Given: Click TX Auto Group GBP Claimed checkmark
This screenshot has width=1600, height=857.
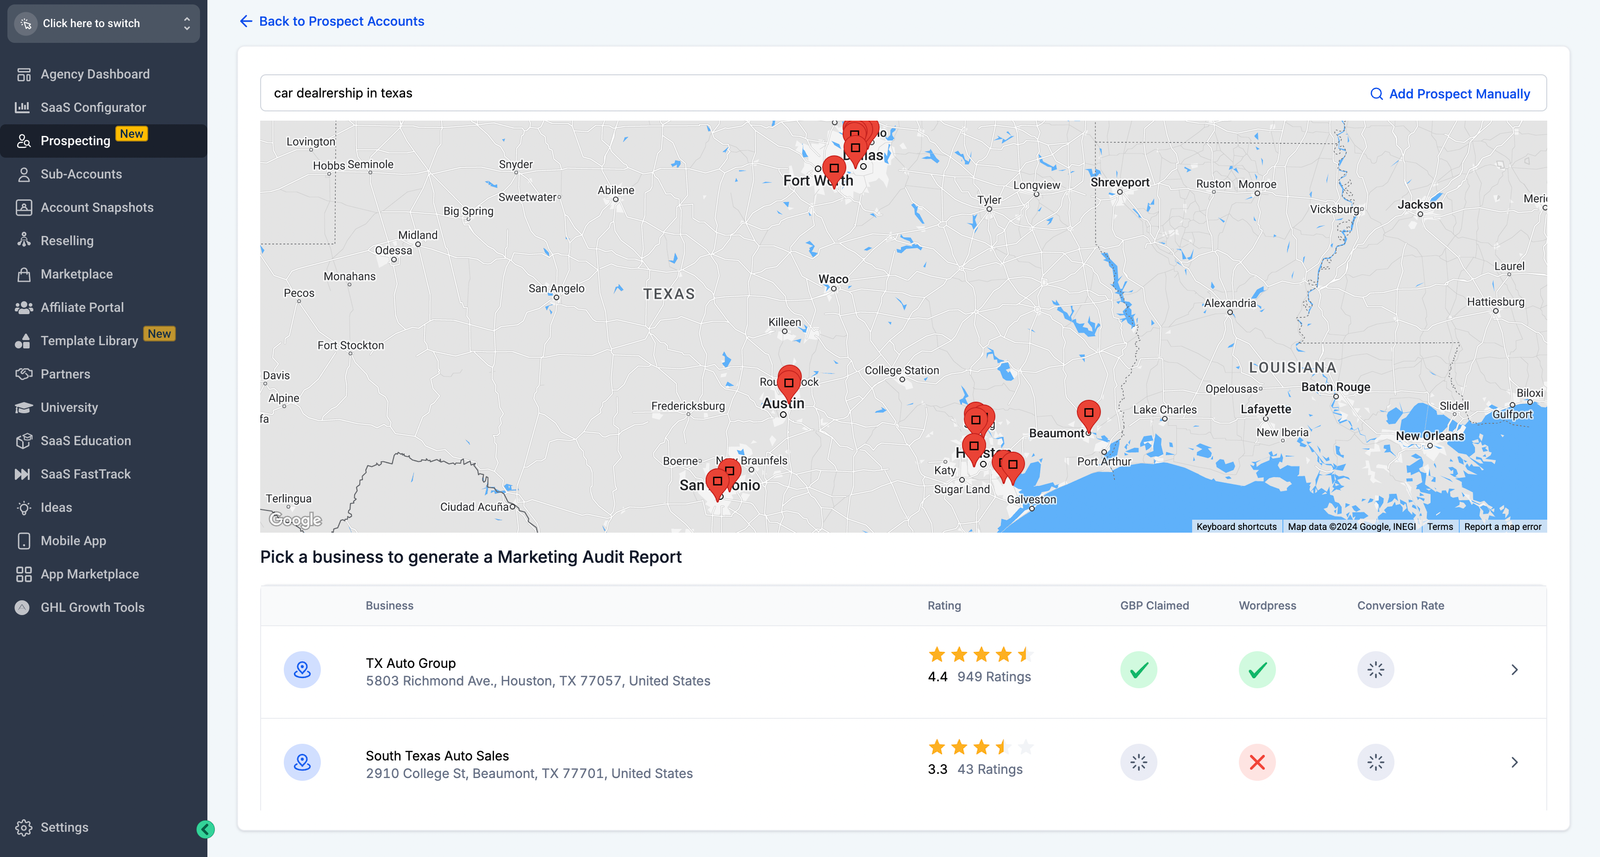Looking at the screenshot, I should point(1138,670).
